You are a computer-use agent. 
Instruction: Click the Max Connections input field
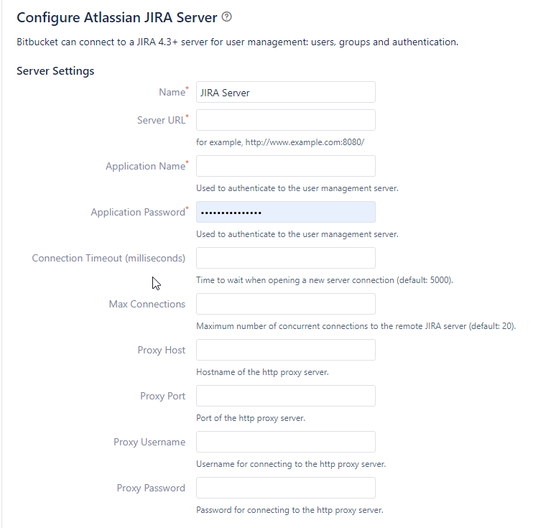286,304
